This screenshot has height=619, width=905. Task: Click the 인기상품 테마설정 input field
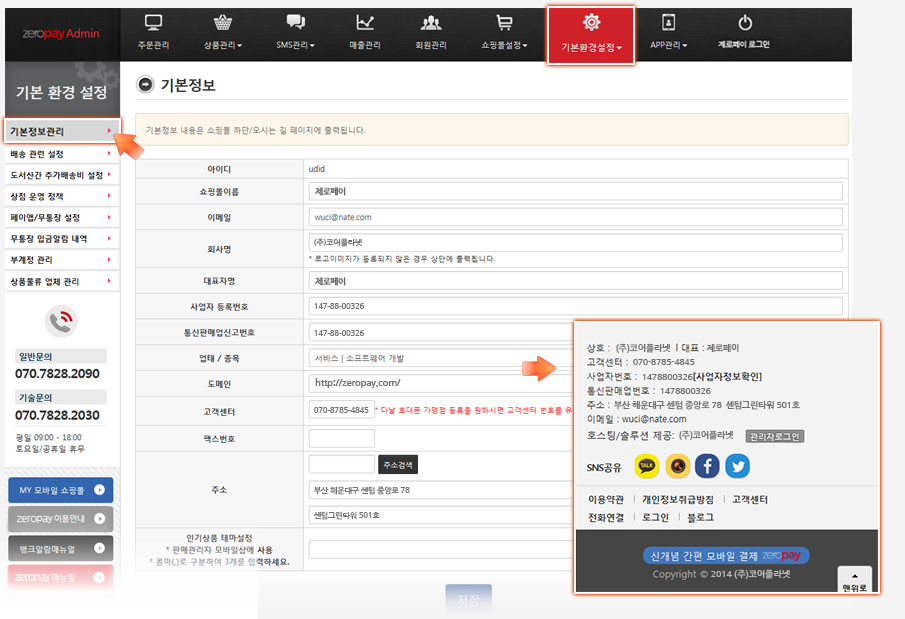point(442,549)
